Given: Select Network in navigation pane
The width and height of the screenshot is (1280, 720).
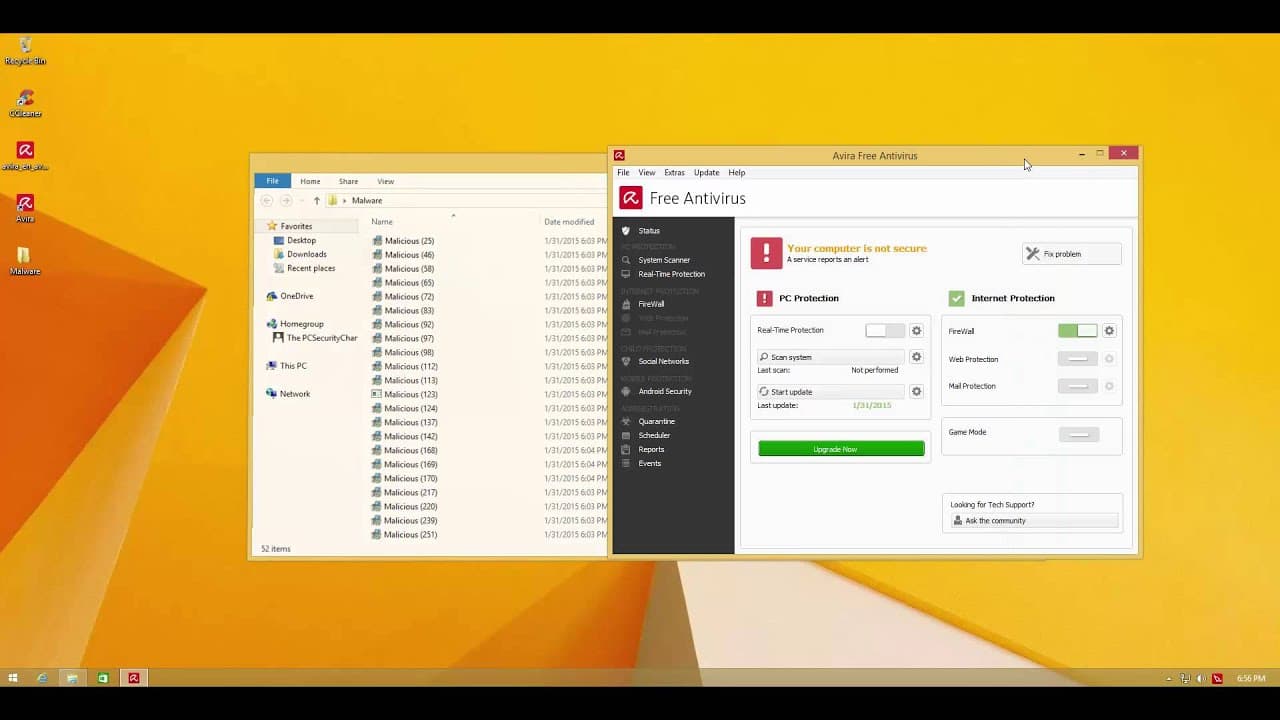Looking at the screenshot, I should coord(294,394).
